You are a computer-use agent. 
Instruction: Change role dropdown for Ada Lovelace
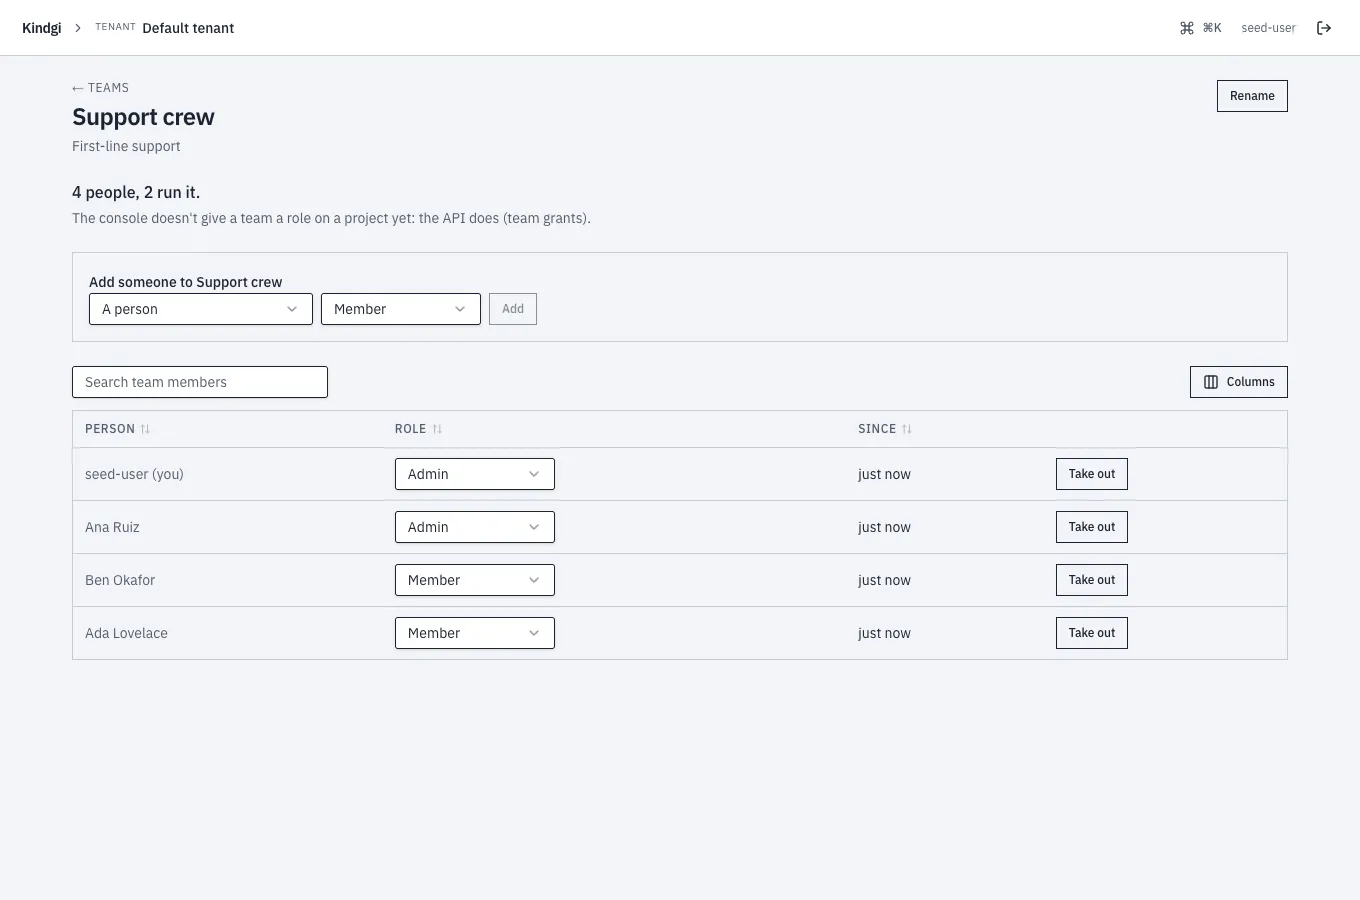coord(475,633)
